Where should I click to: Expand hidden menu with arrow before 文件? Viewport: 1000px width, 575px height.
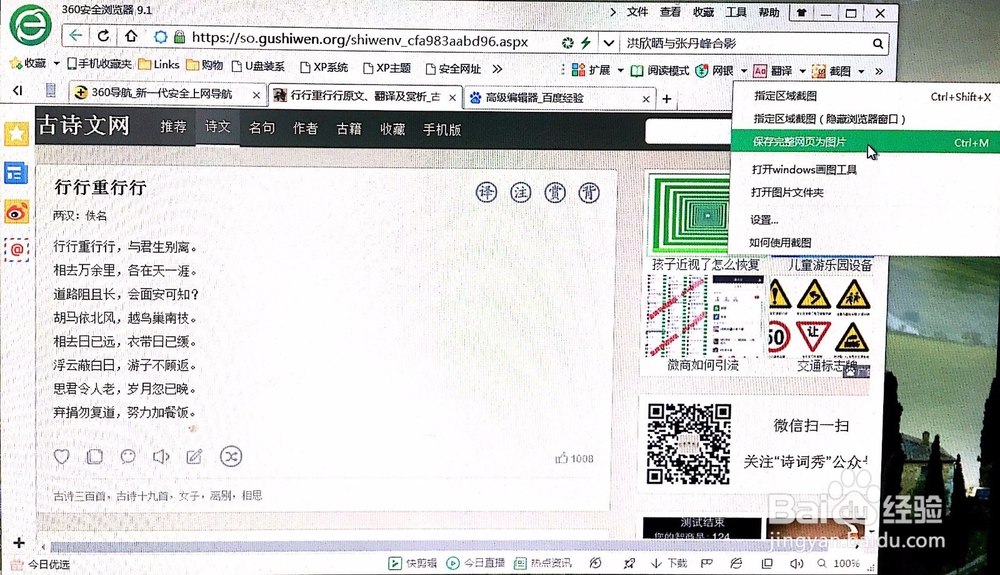coord(613,11)
